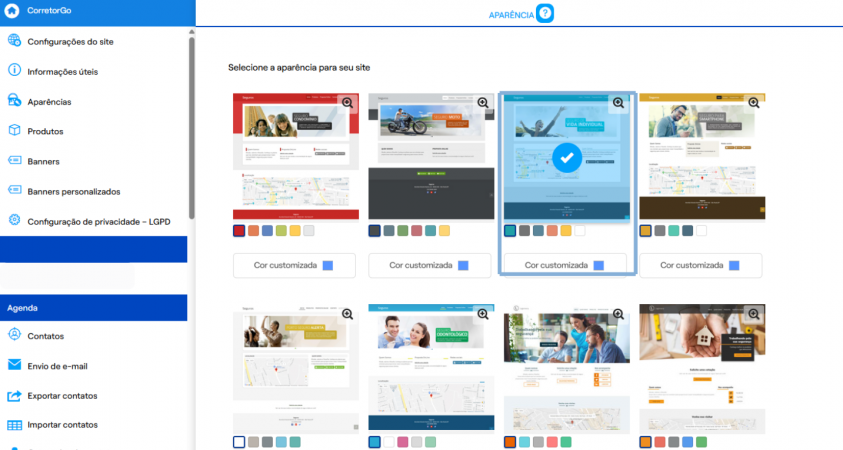Open Contatos in the sidebar
The height and width of the screenshot is (450, 843).
46,336
